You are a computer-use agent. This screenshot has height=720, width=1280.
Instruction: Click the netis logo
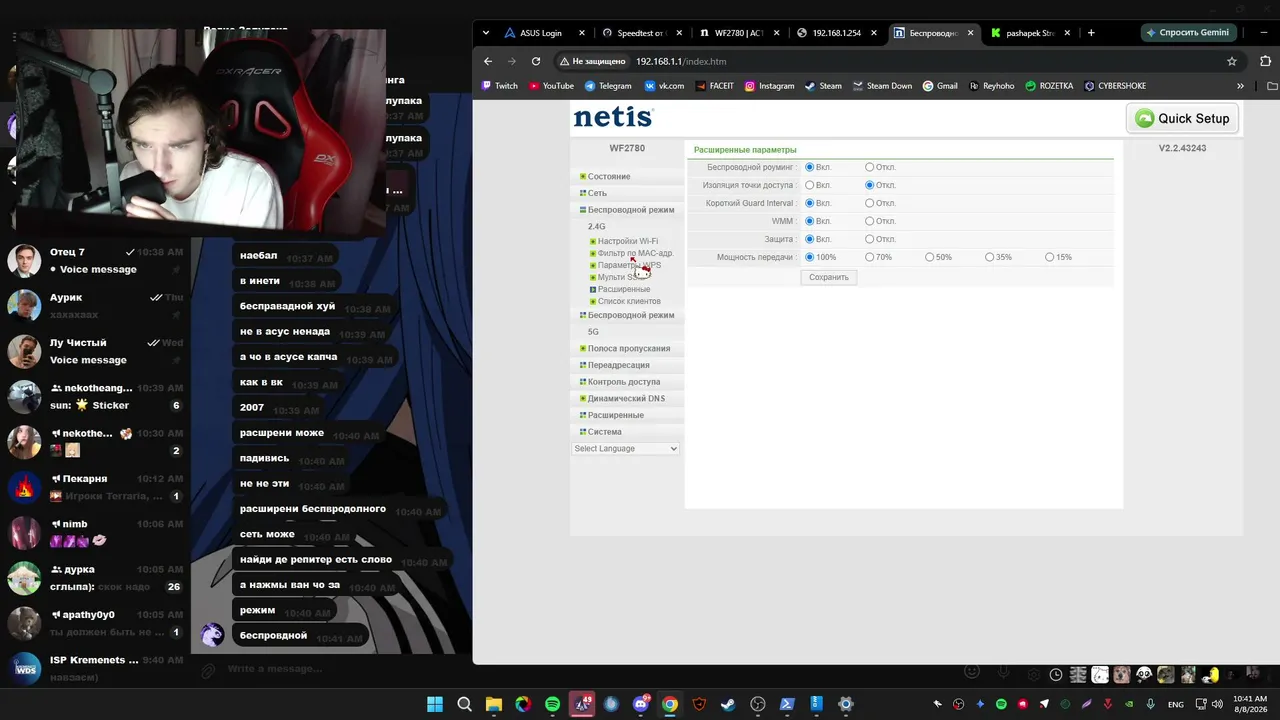pos(613,117)
